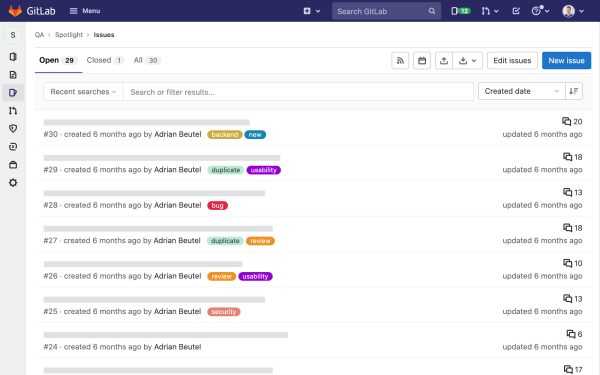Click the new label on issue #30
Viewport: 600px width, 375px height.
[x=255, y=135]
